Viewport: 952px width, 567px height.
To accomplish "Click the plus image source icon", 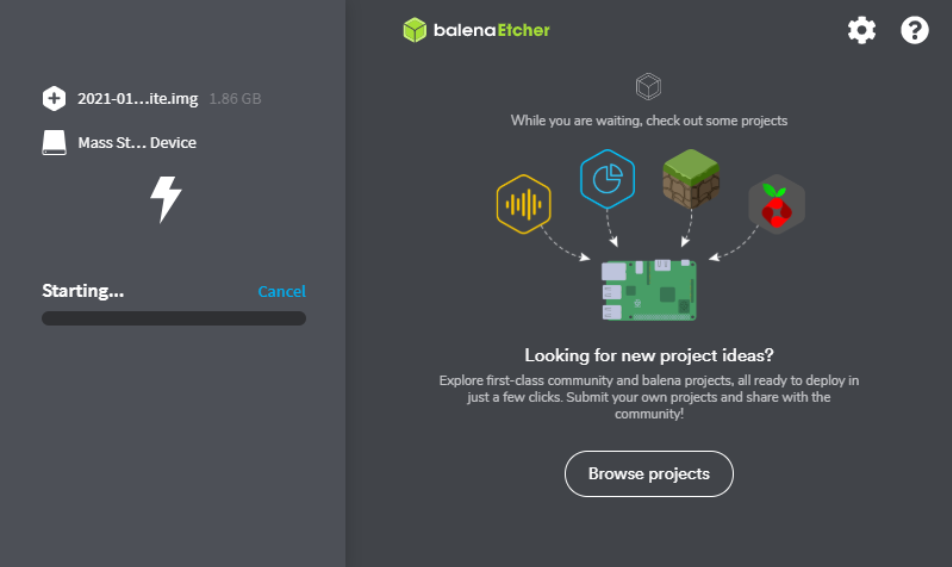I will click(x=54, y=98).
